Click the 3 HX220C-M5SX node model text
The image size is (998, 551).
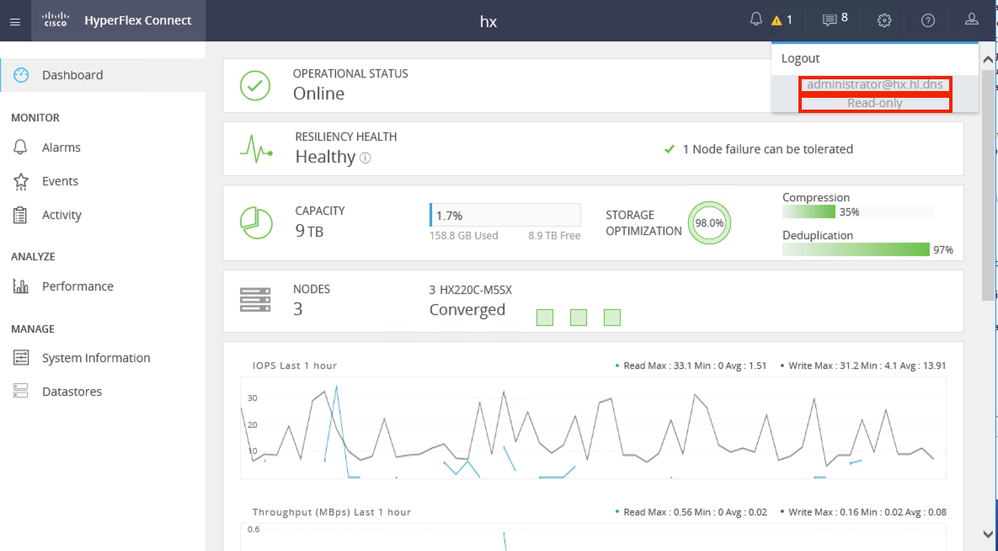coord(470,290)
